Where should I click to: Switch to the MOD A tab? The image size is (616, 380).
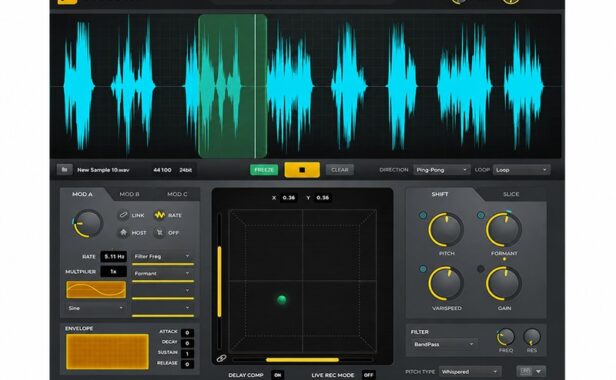pos(82,194)
